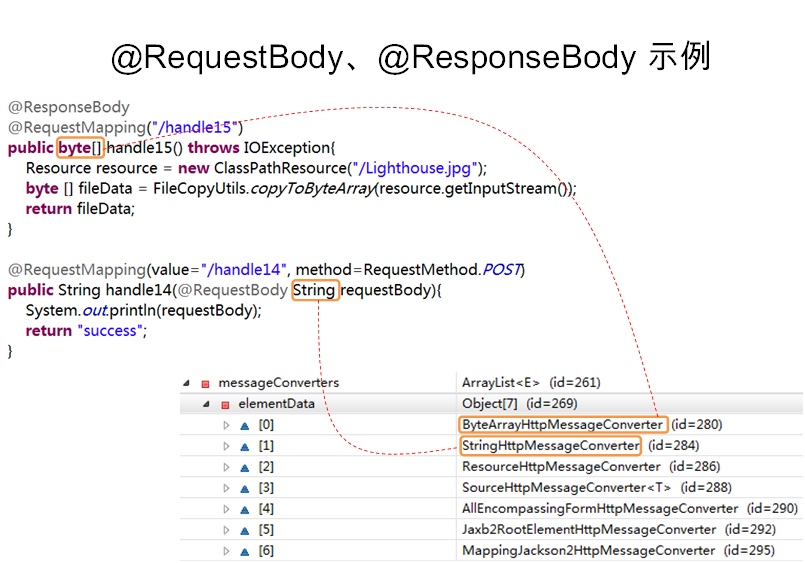Viewport: 805px width, 563px height.
Task: Click the "/Lighthouse.jpg" string literal
Action: pyautogui.click(x=415, y=168)
